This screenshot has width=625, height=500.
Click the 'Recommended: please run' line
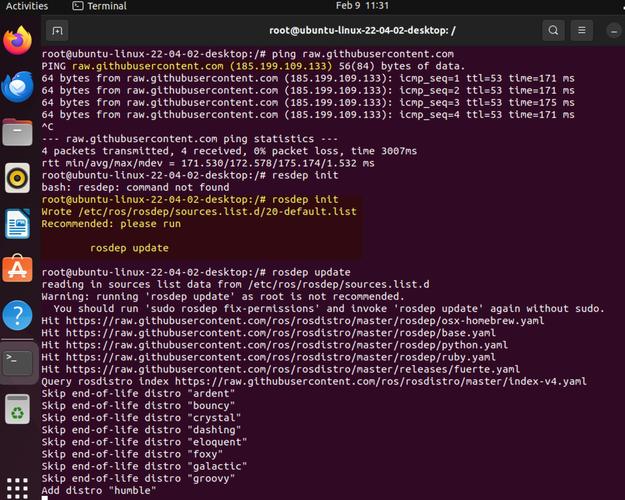111,224
